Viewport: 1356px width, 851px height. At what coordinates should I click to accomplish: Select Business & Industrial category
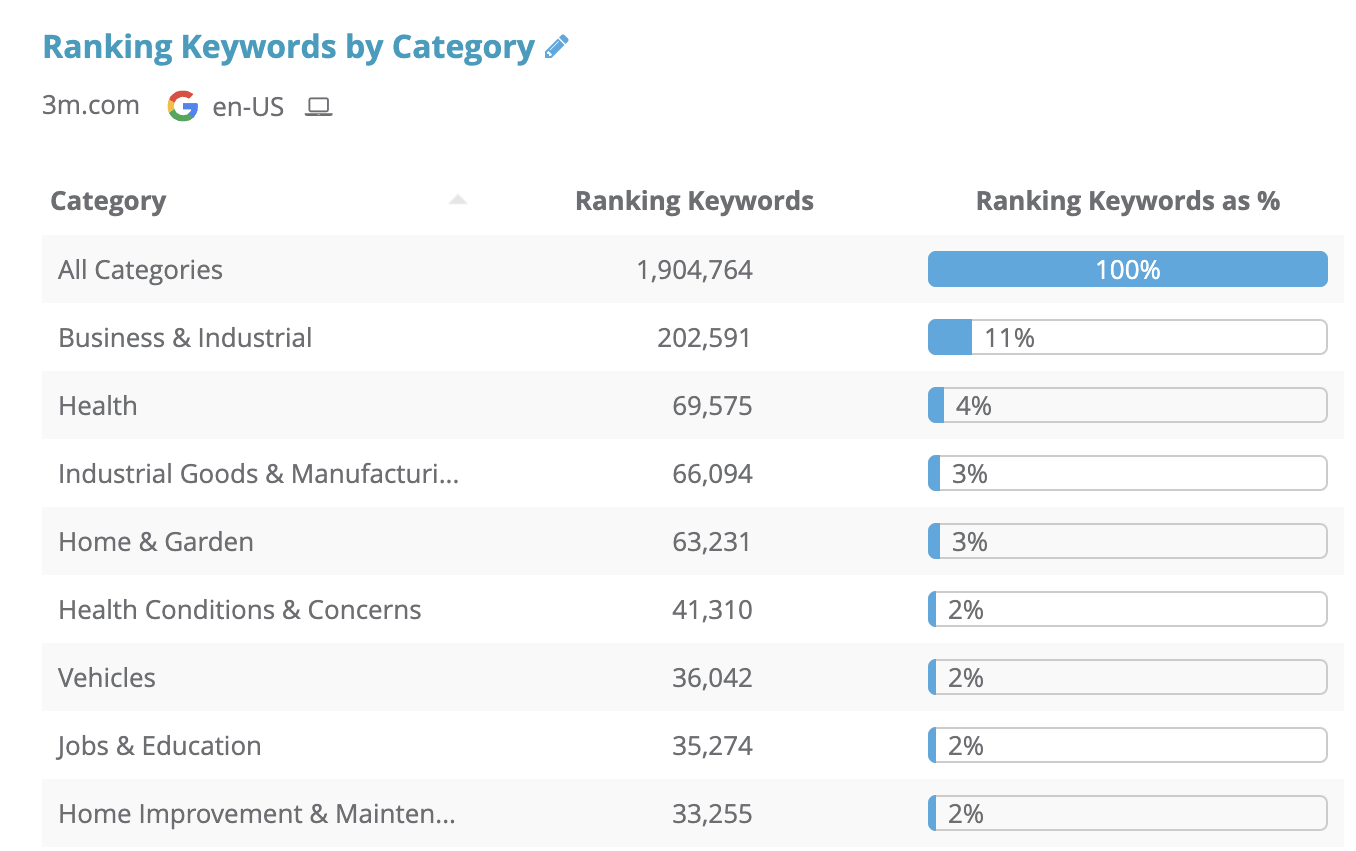(185, 338)
